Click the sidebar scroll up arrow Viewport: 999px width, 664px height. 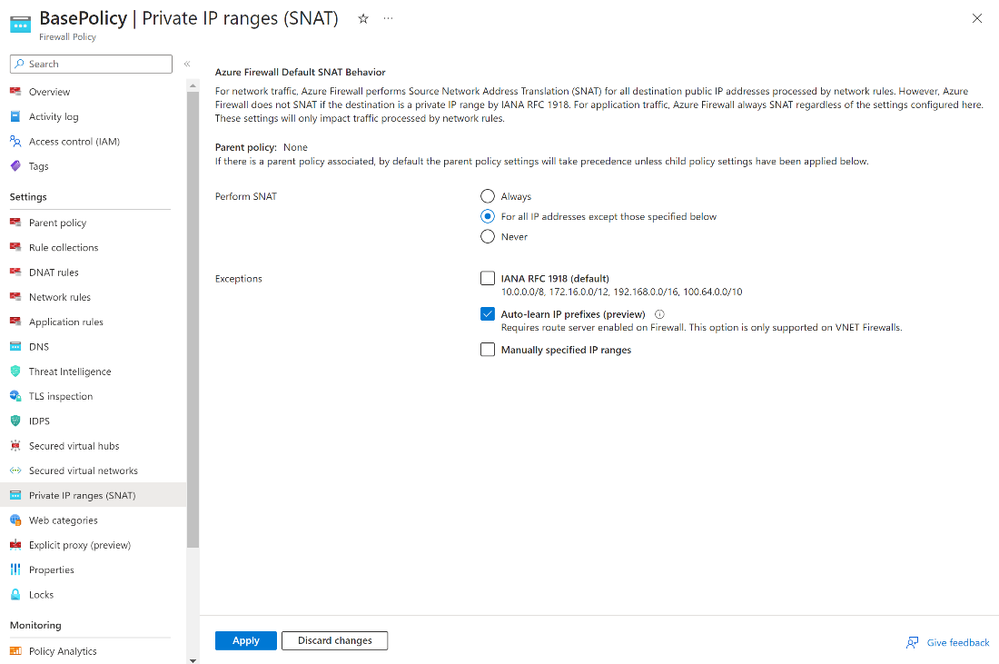coord(193,85)
